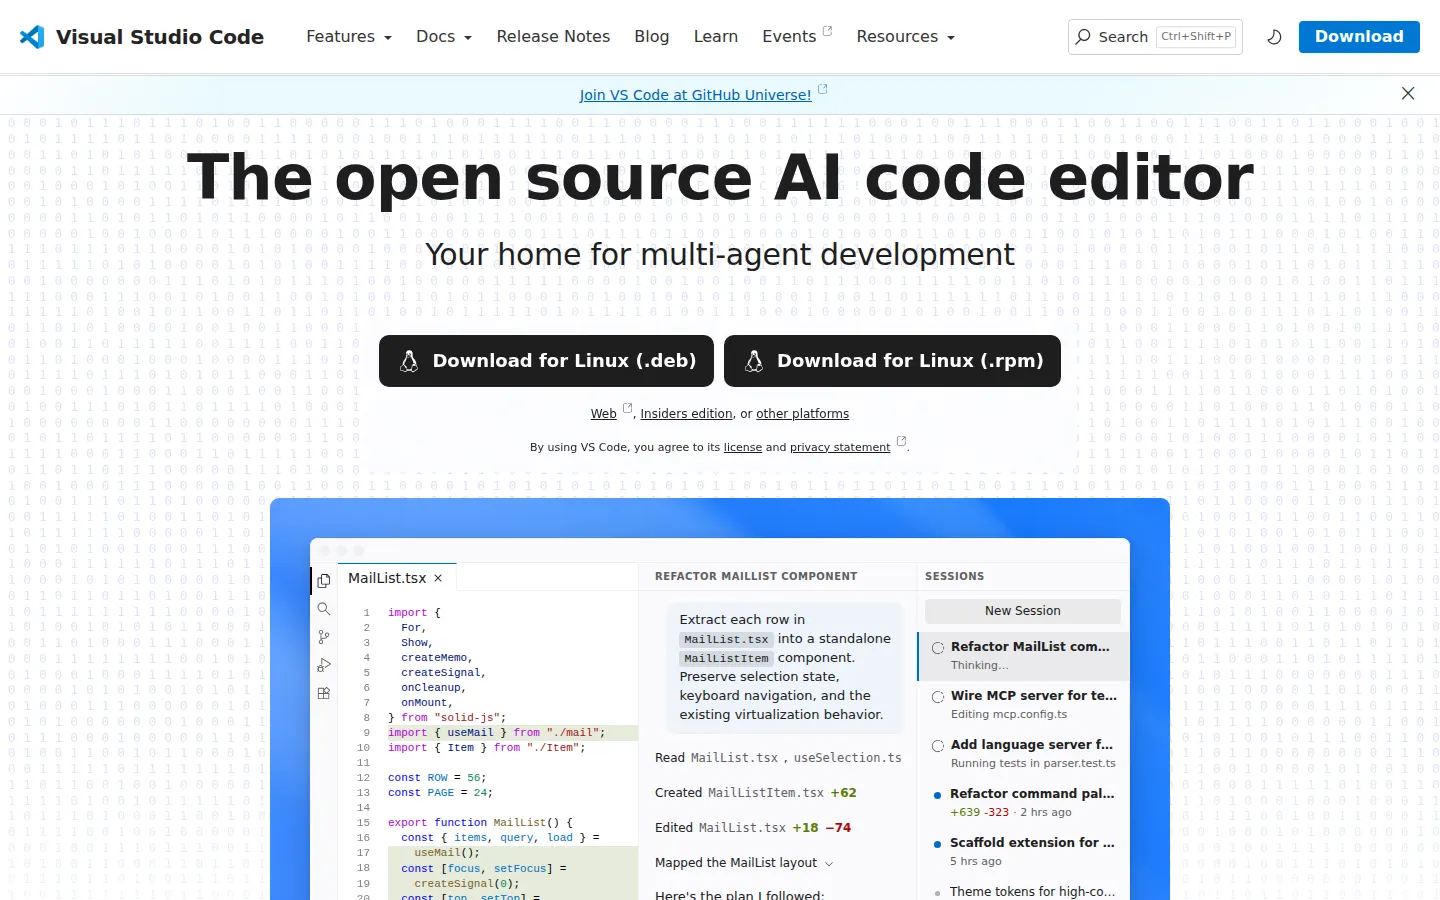
Task: Open the Source Control icon in editor sidebar
Action: tap(324, 637)
